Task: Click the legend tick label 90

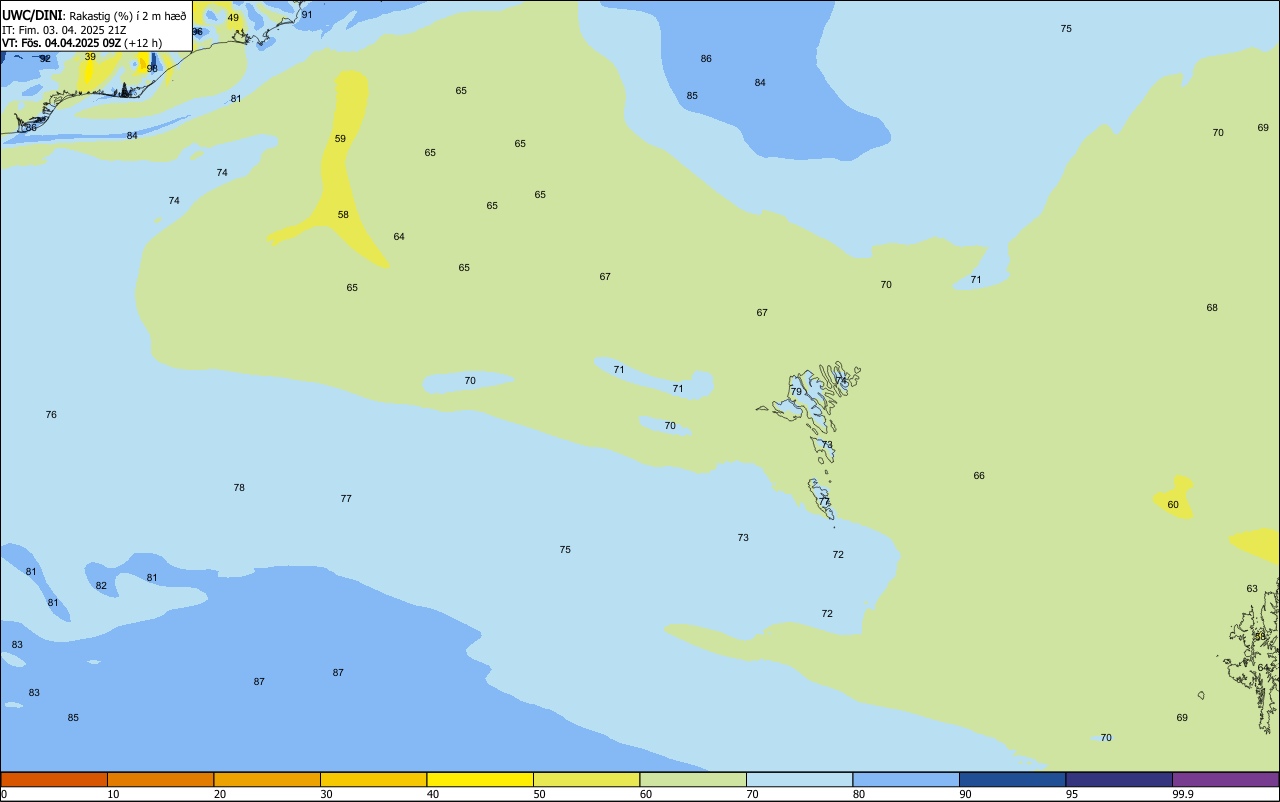Action: coord(966,794)
